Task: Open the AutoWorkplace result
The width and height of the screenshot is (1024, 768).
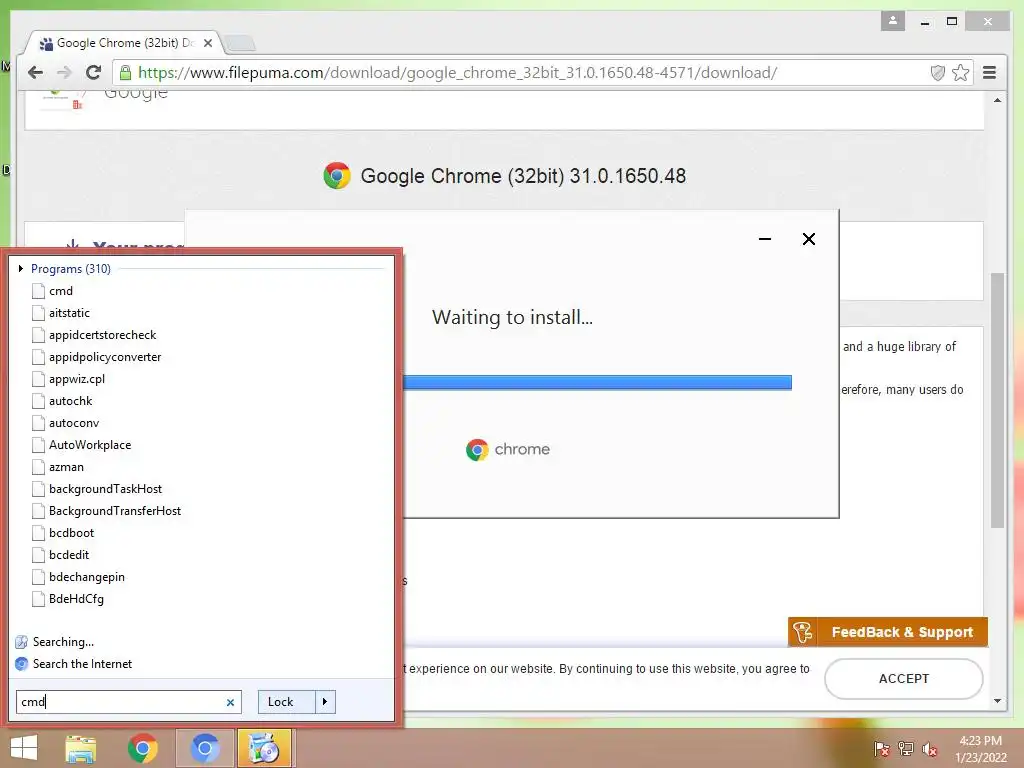Action: tap(90, 445)
